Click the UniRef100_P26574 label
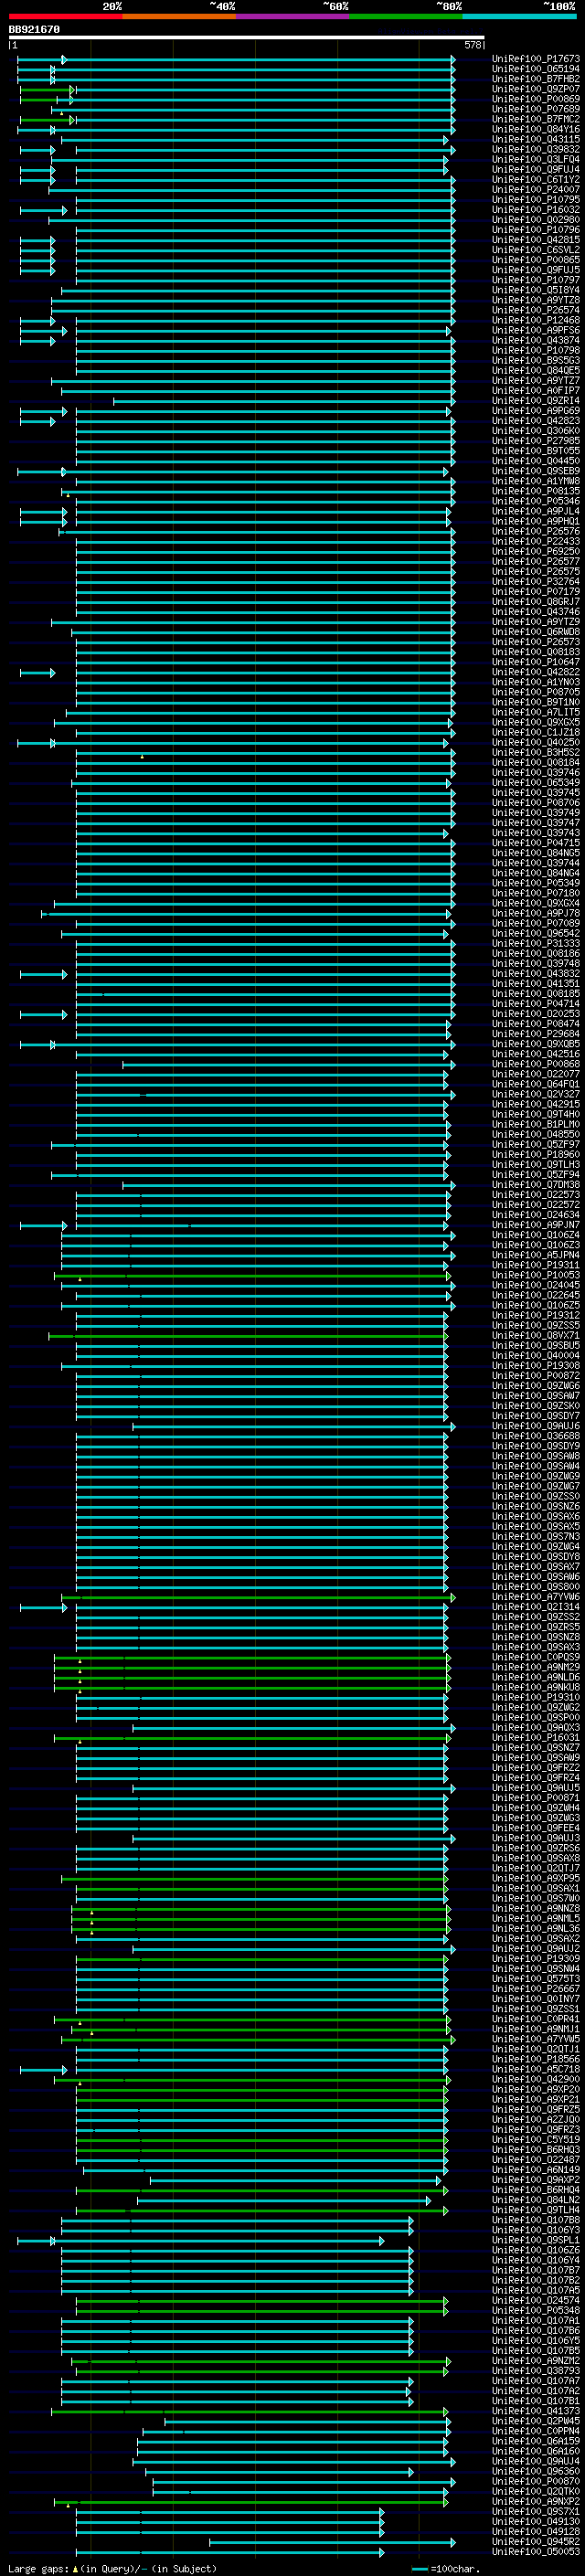 pos(535,310)
